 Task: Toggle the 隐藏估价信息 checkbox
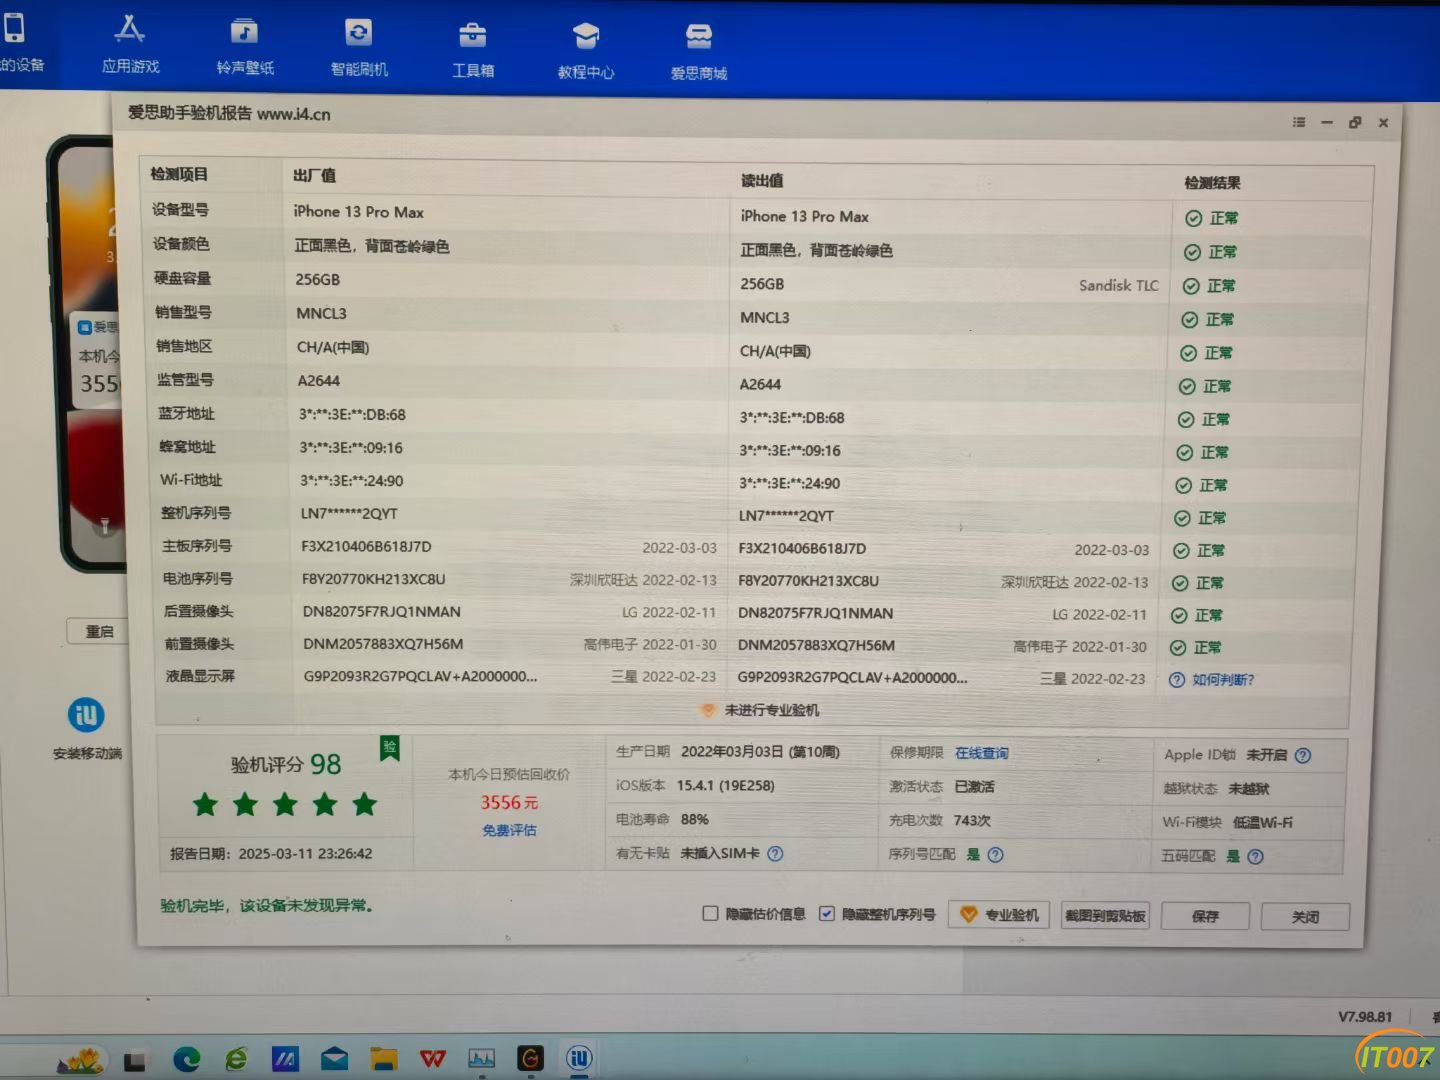710,913
